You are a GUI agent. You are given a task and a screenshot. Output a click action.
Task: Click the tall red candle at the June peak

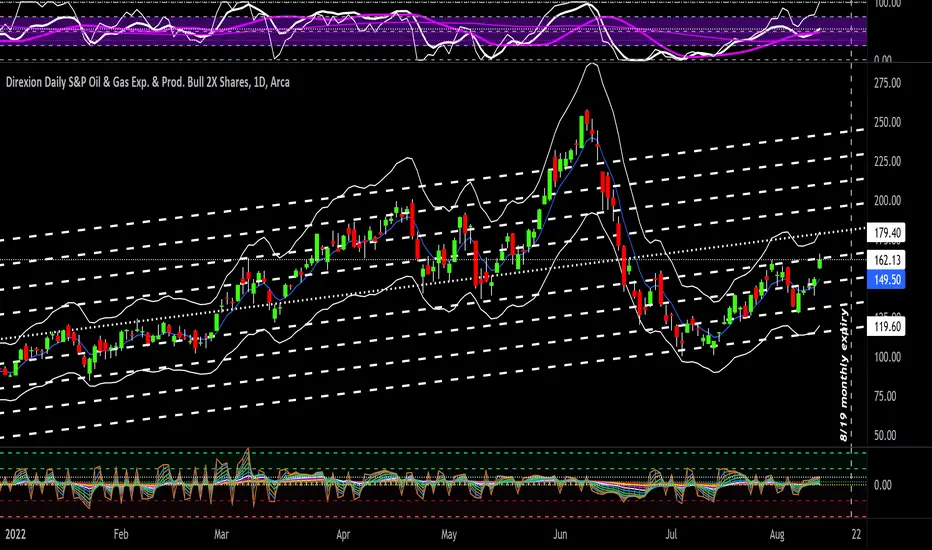587,118
